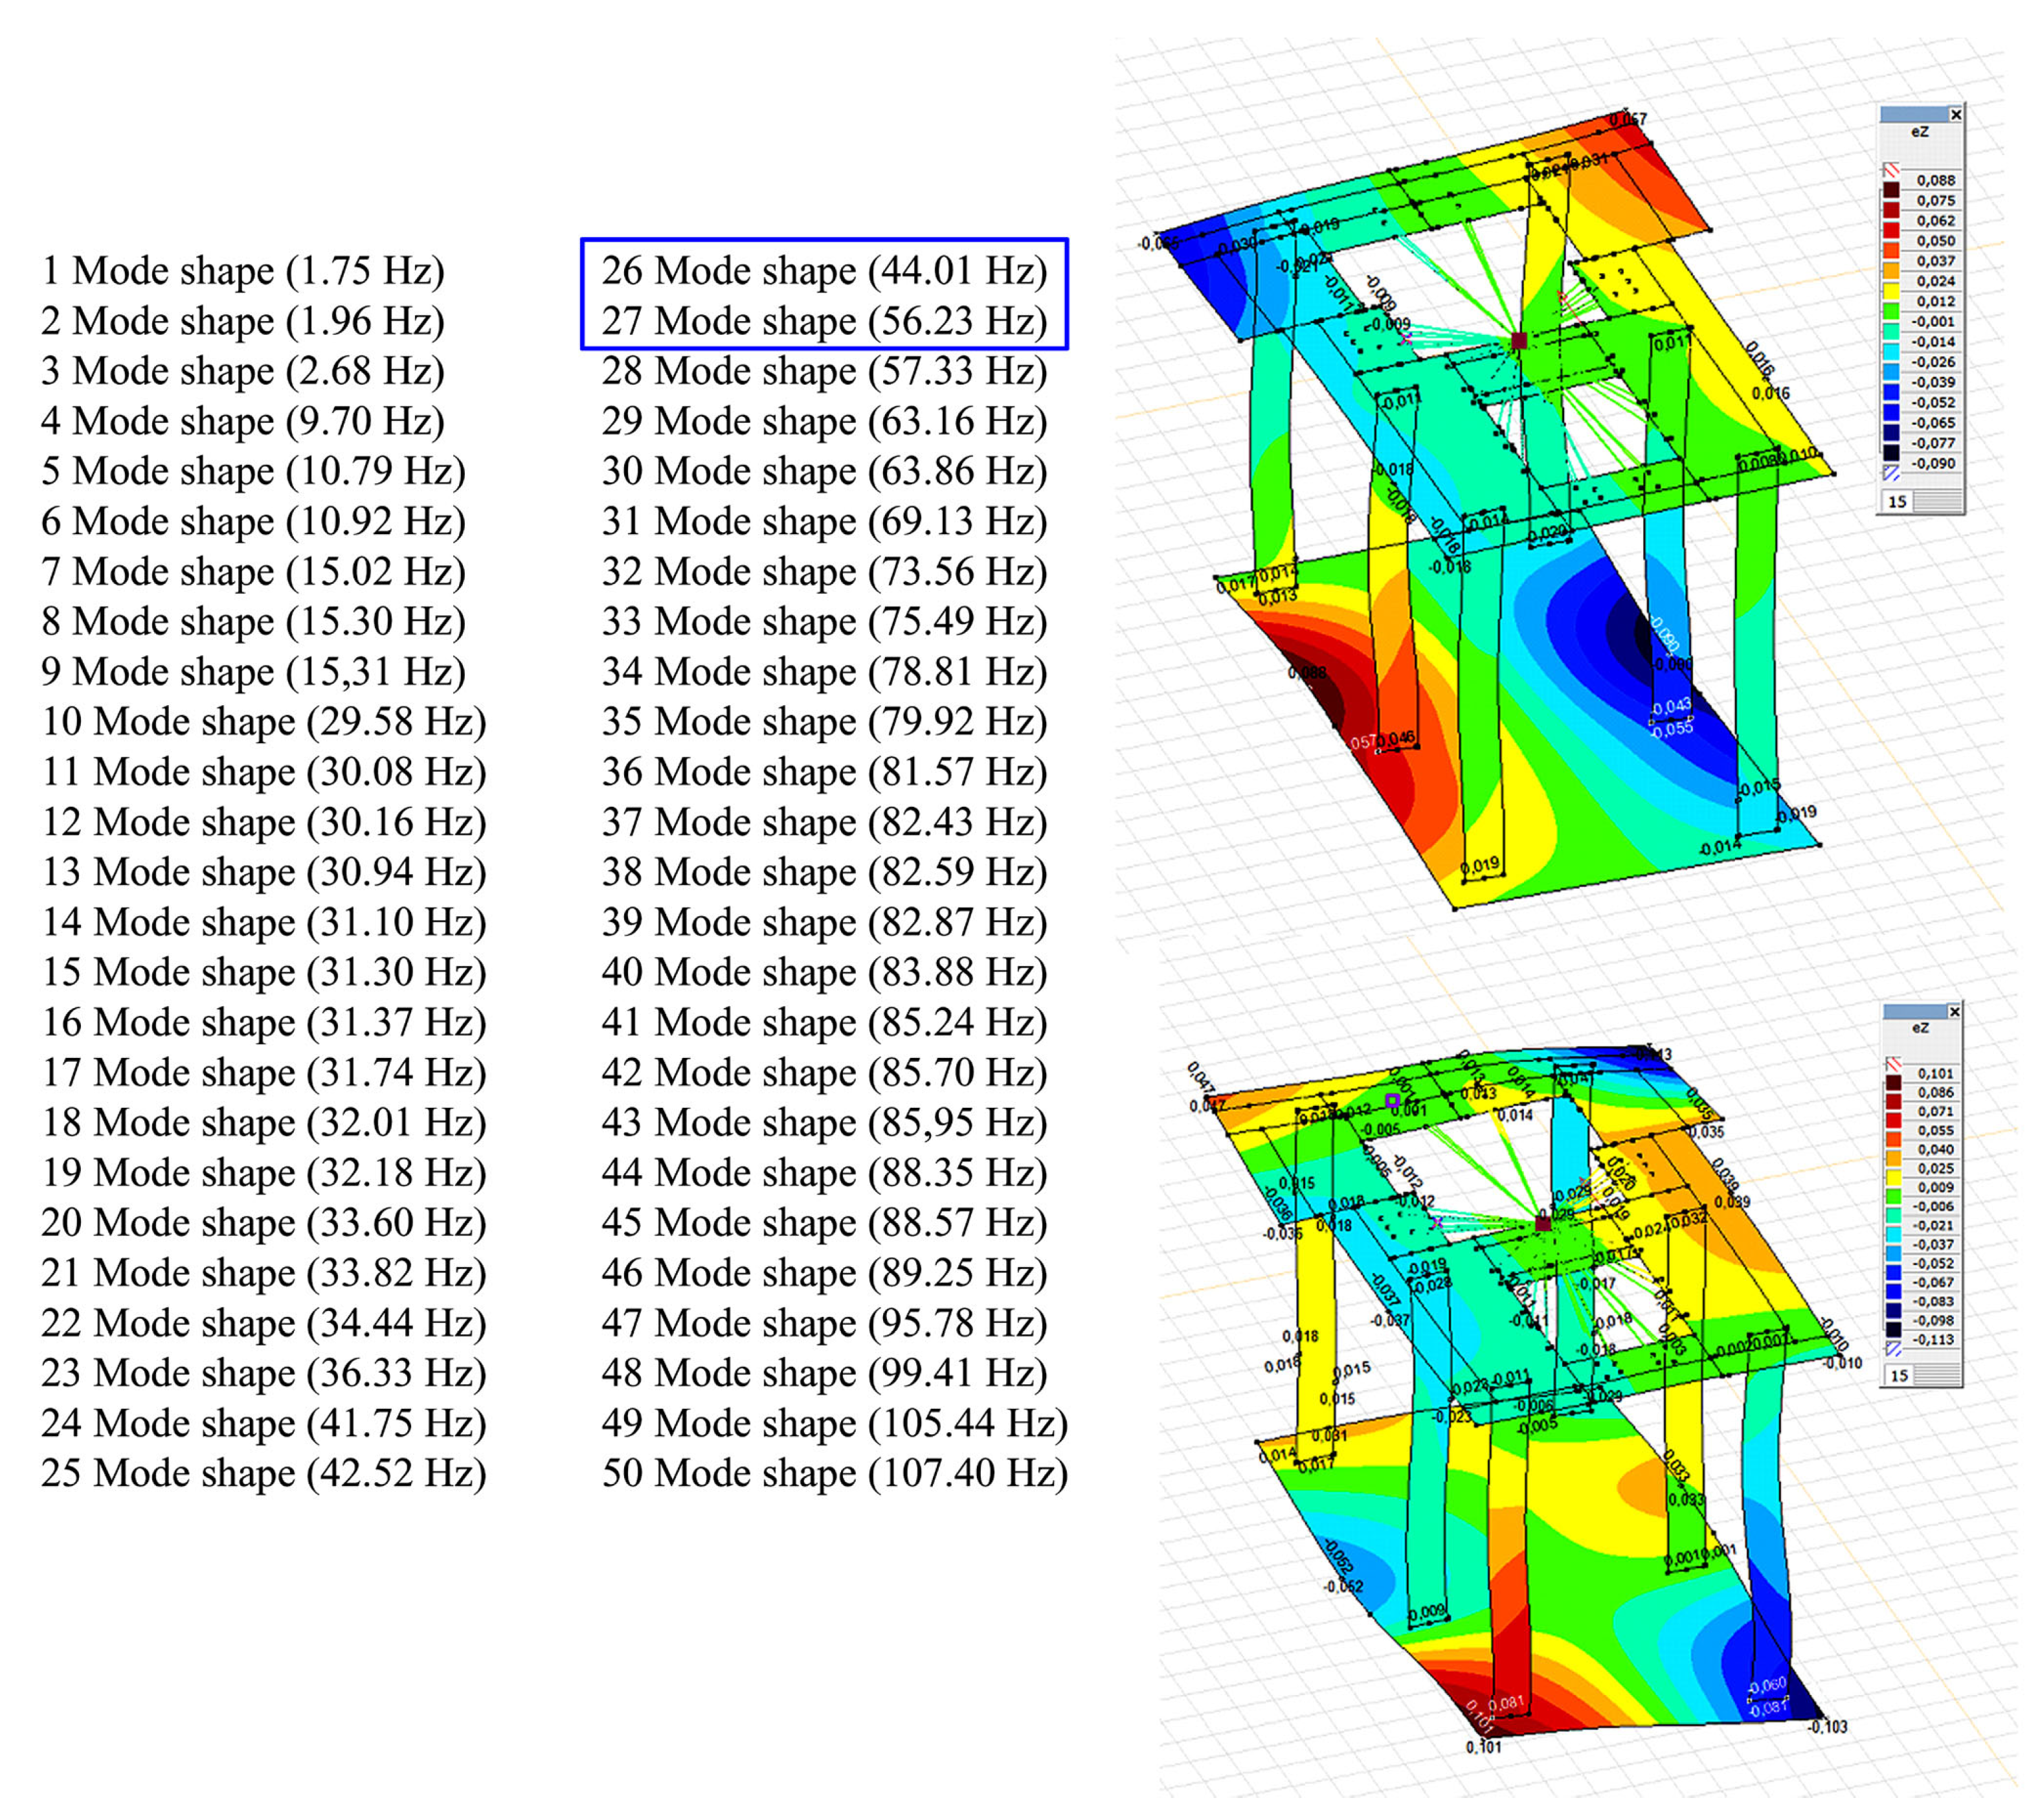This screenshot has height=1820, width=2040.
Task: Click dark red center node in upper model
Action: (x=1519, y=340)
